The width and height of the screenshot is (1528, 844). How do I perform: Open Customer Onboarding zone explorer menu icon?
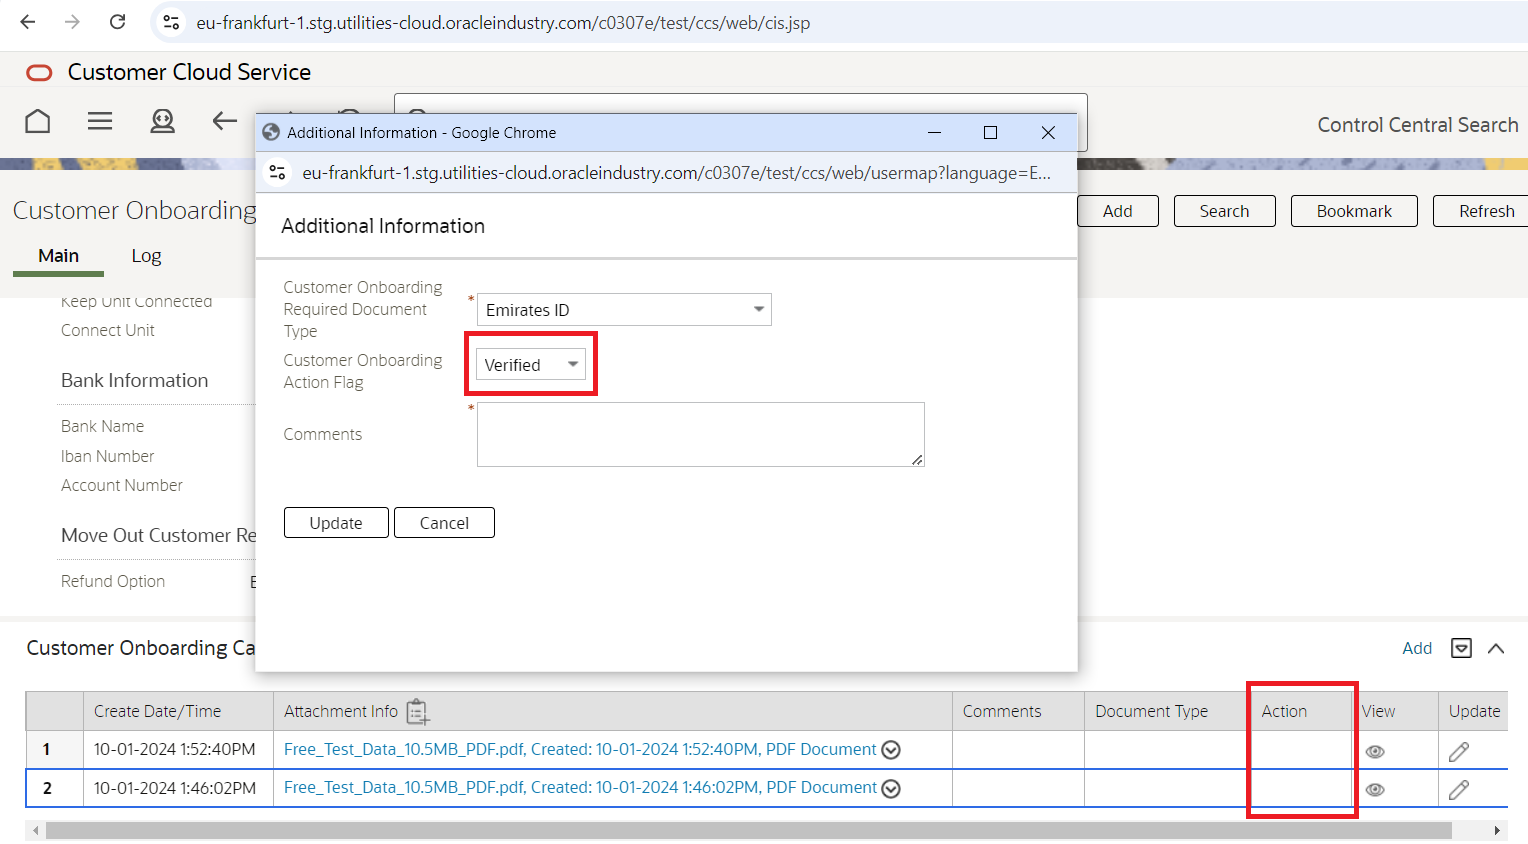click(x=1461, y=648)
